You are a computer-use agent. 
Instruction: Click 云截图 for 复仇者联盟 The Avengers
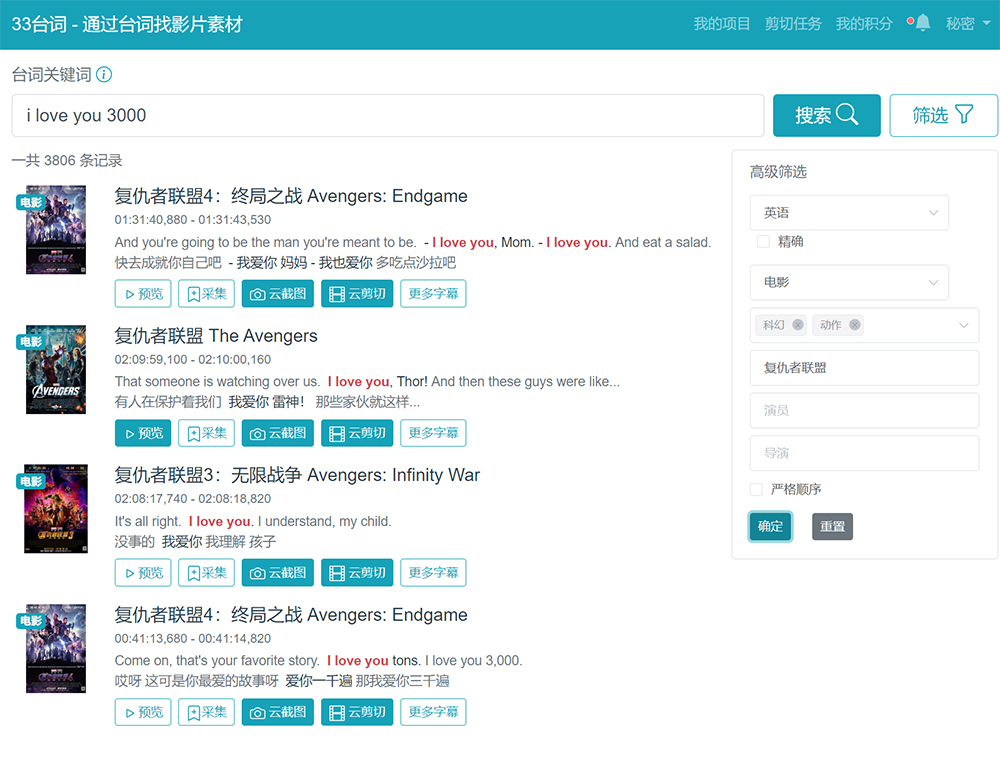pos(278,433)
